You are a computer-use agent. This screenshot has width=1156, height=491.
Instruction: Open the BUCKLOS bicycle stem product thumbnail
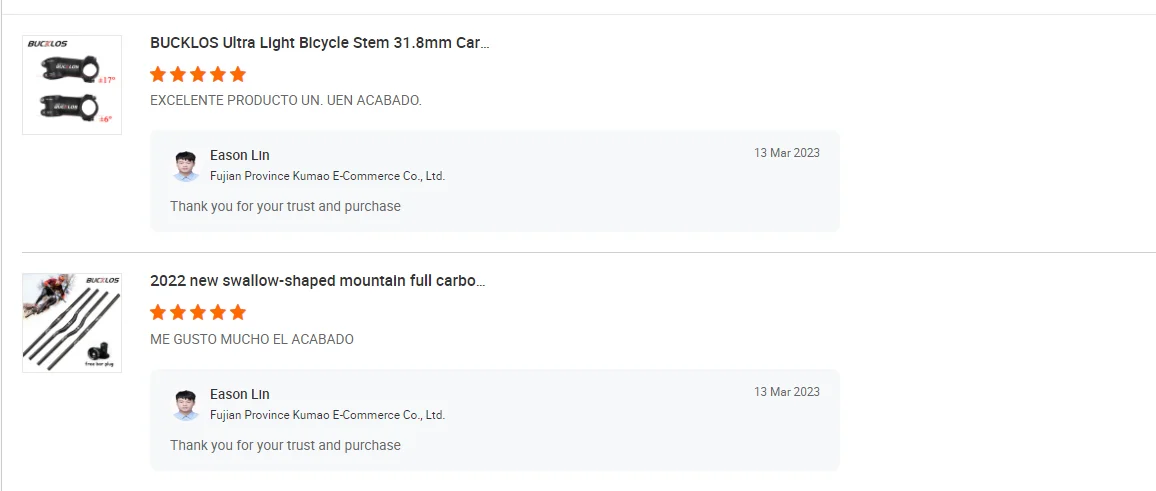[x=72, y=85]
